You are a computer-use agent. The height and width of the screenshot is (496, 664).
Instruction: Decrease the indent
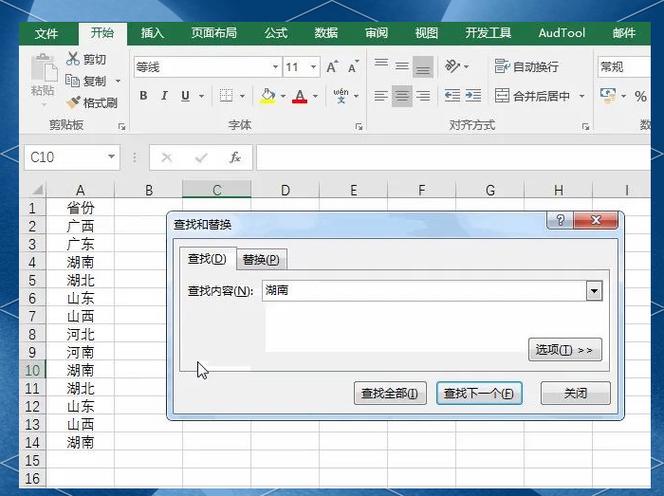point(452,96)
